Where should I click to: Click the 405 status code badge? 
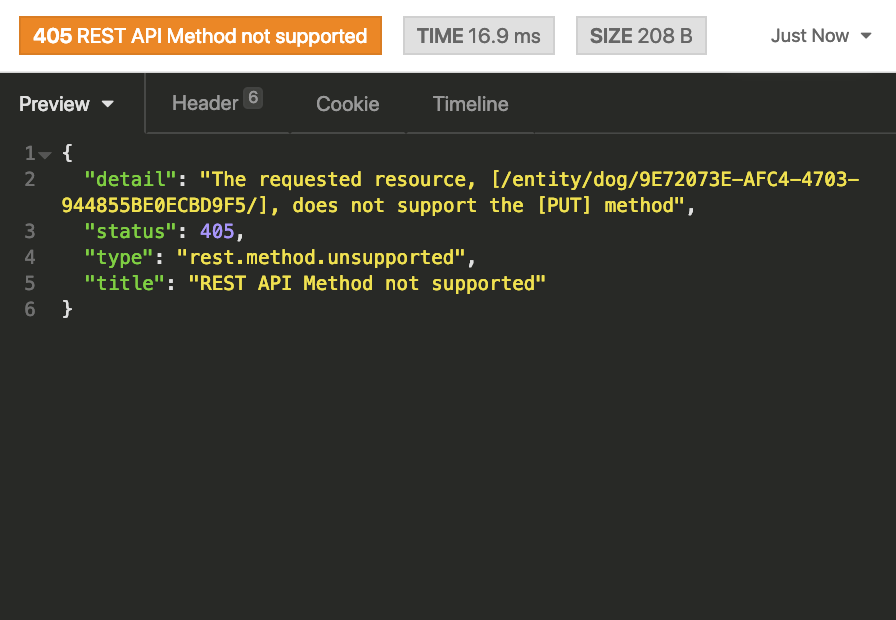click(200, 36)
